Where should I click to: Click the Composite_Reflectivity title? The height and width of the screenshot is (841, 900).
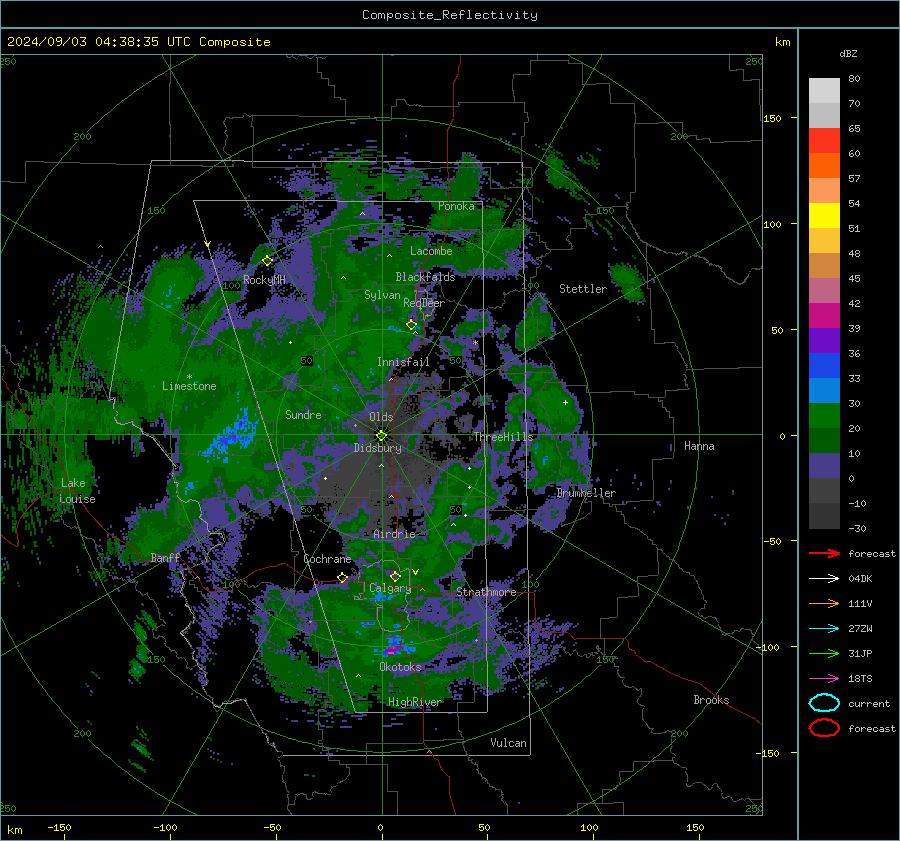tap(450, 15)
